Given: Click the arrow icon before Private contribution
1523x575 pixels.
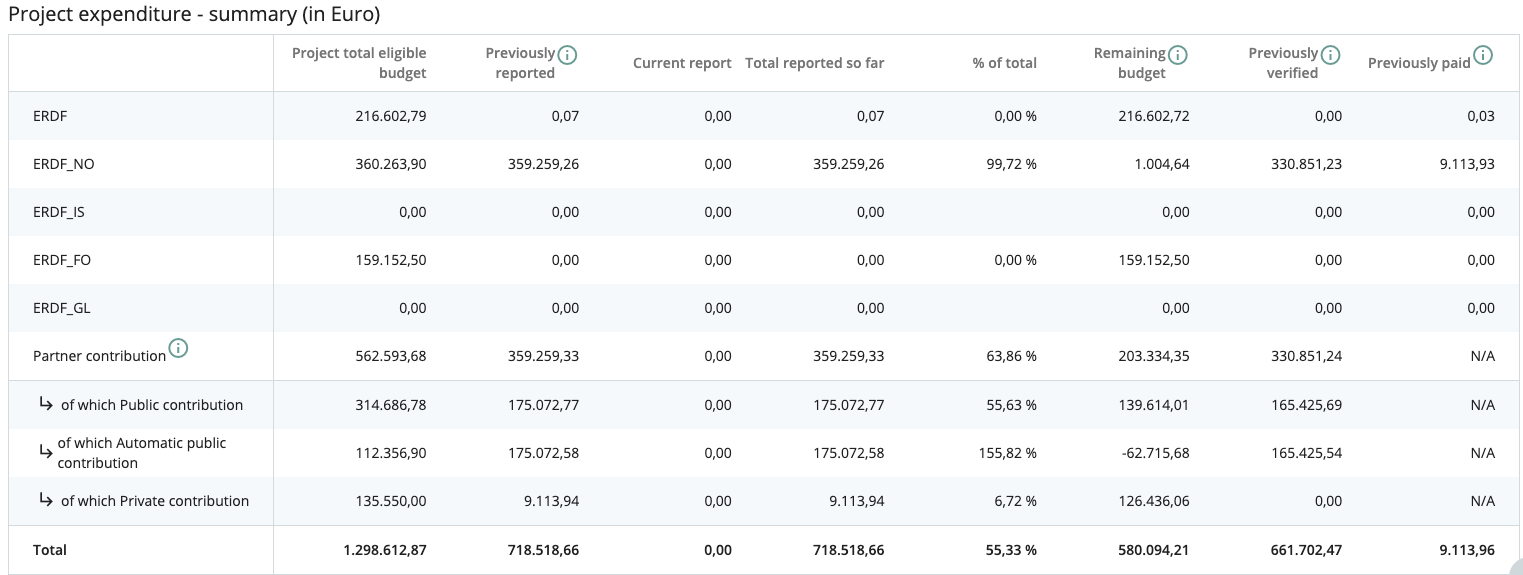Looking at the screenshot, I should tap(46, 500).
